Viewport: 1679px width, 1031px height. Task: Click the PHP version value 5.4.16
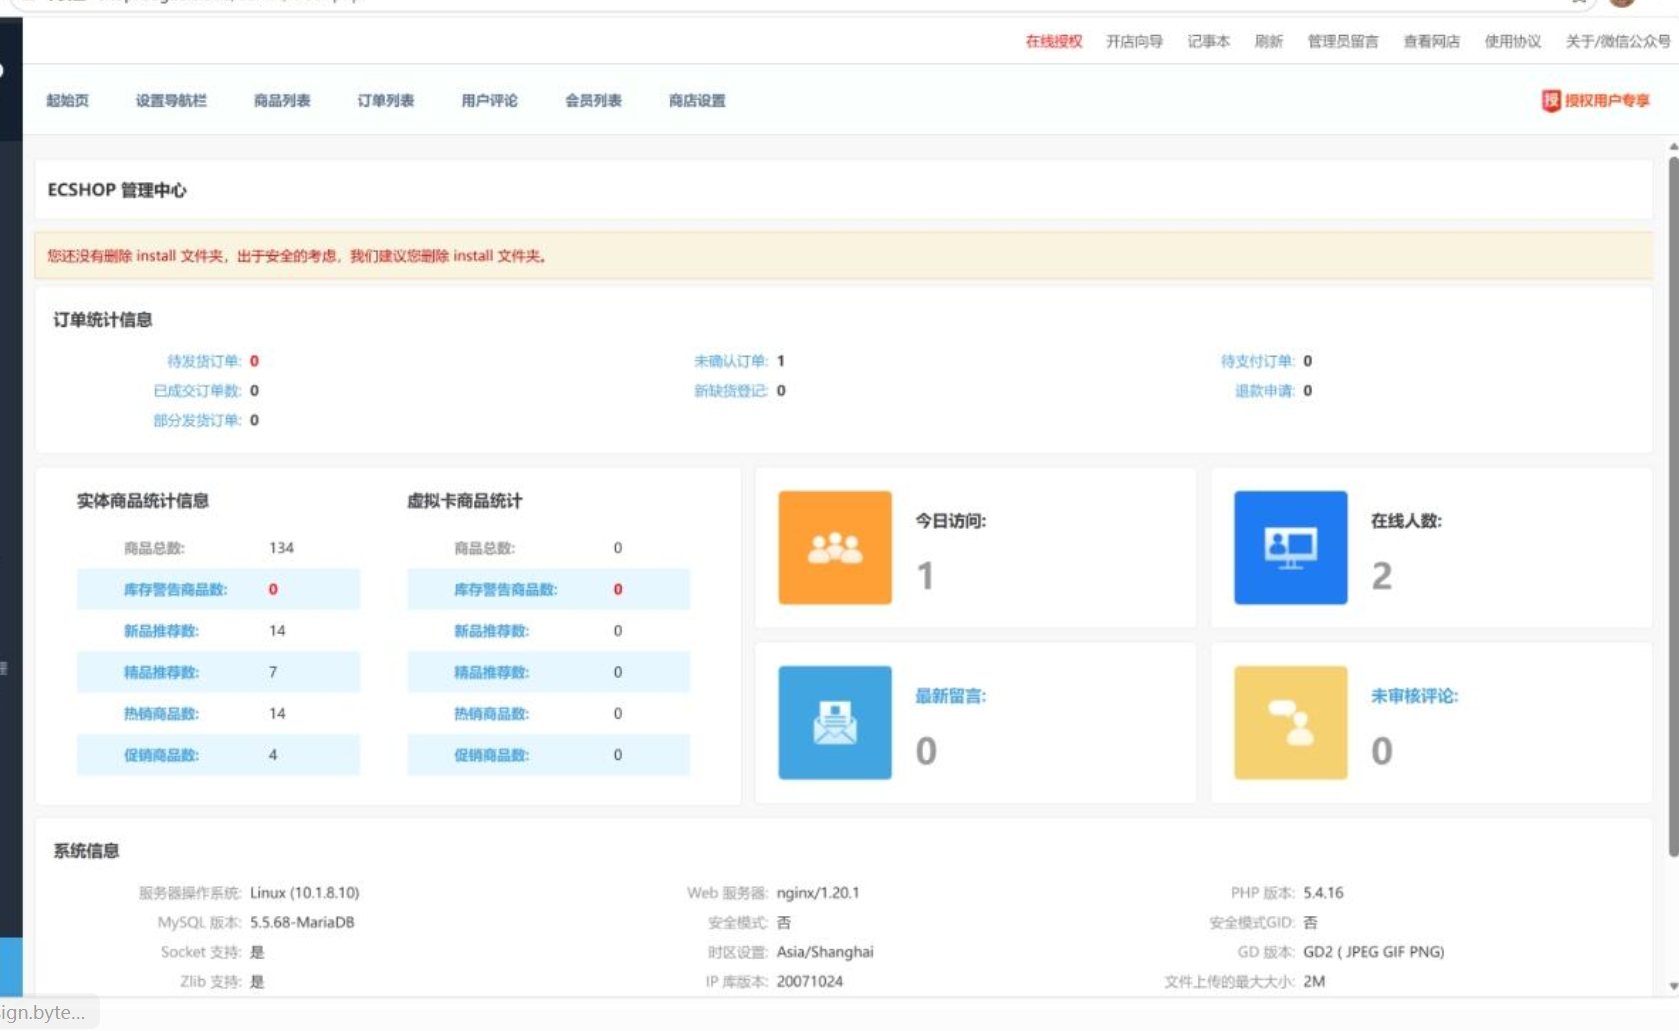[x=1323, y=893]
